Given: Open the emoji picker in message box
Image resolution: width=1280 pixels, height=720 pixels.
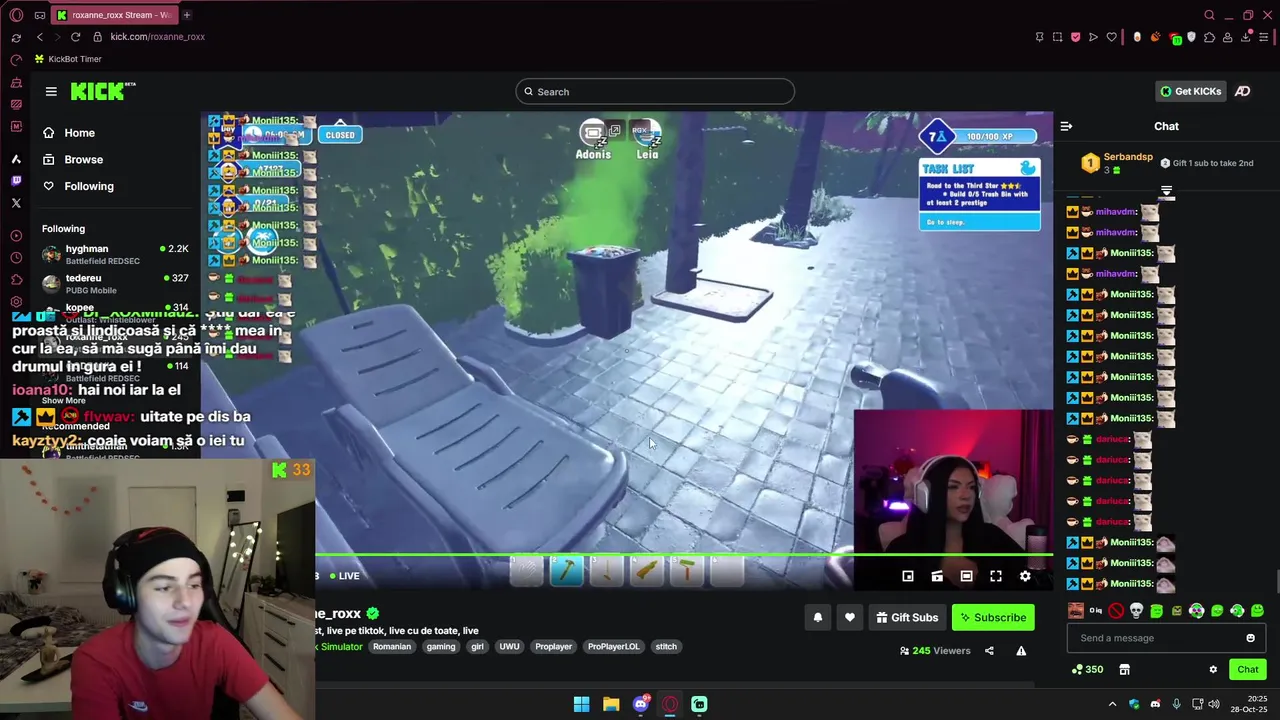Looking at the screenshot, I should click(x=1250, y=638).
